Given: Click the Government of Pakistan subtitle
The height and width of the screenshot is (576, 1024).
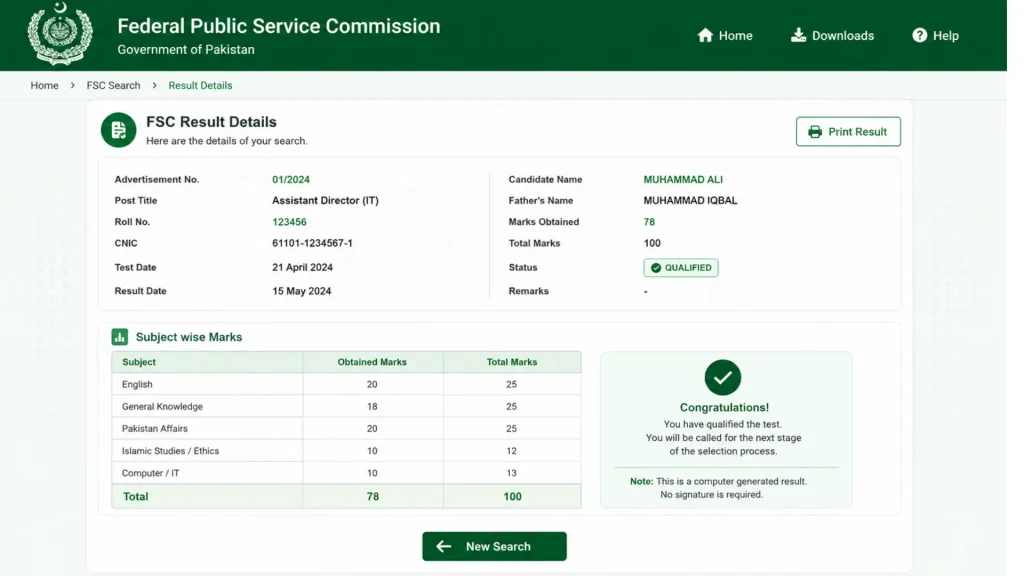Looking at the screenshot, I should pyautogui.click(x=186, y=50).
